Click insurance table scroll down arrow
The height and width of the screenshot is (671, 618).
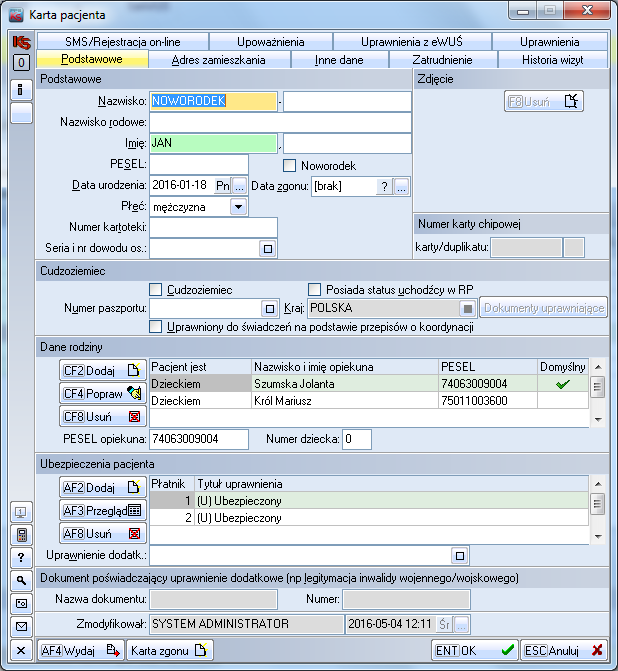(598, 537)
